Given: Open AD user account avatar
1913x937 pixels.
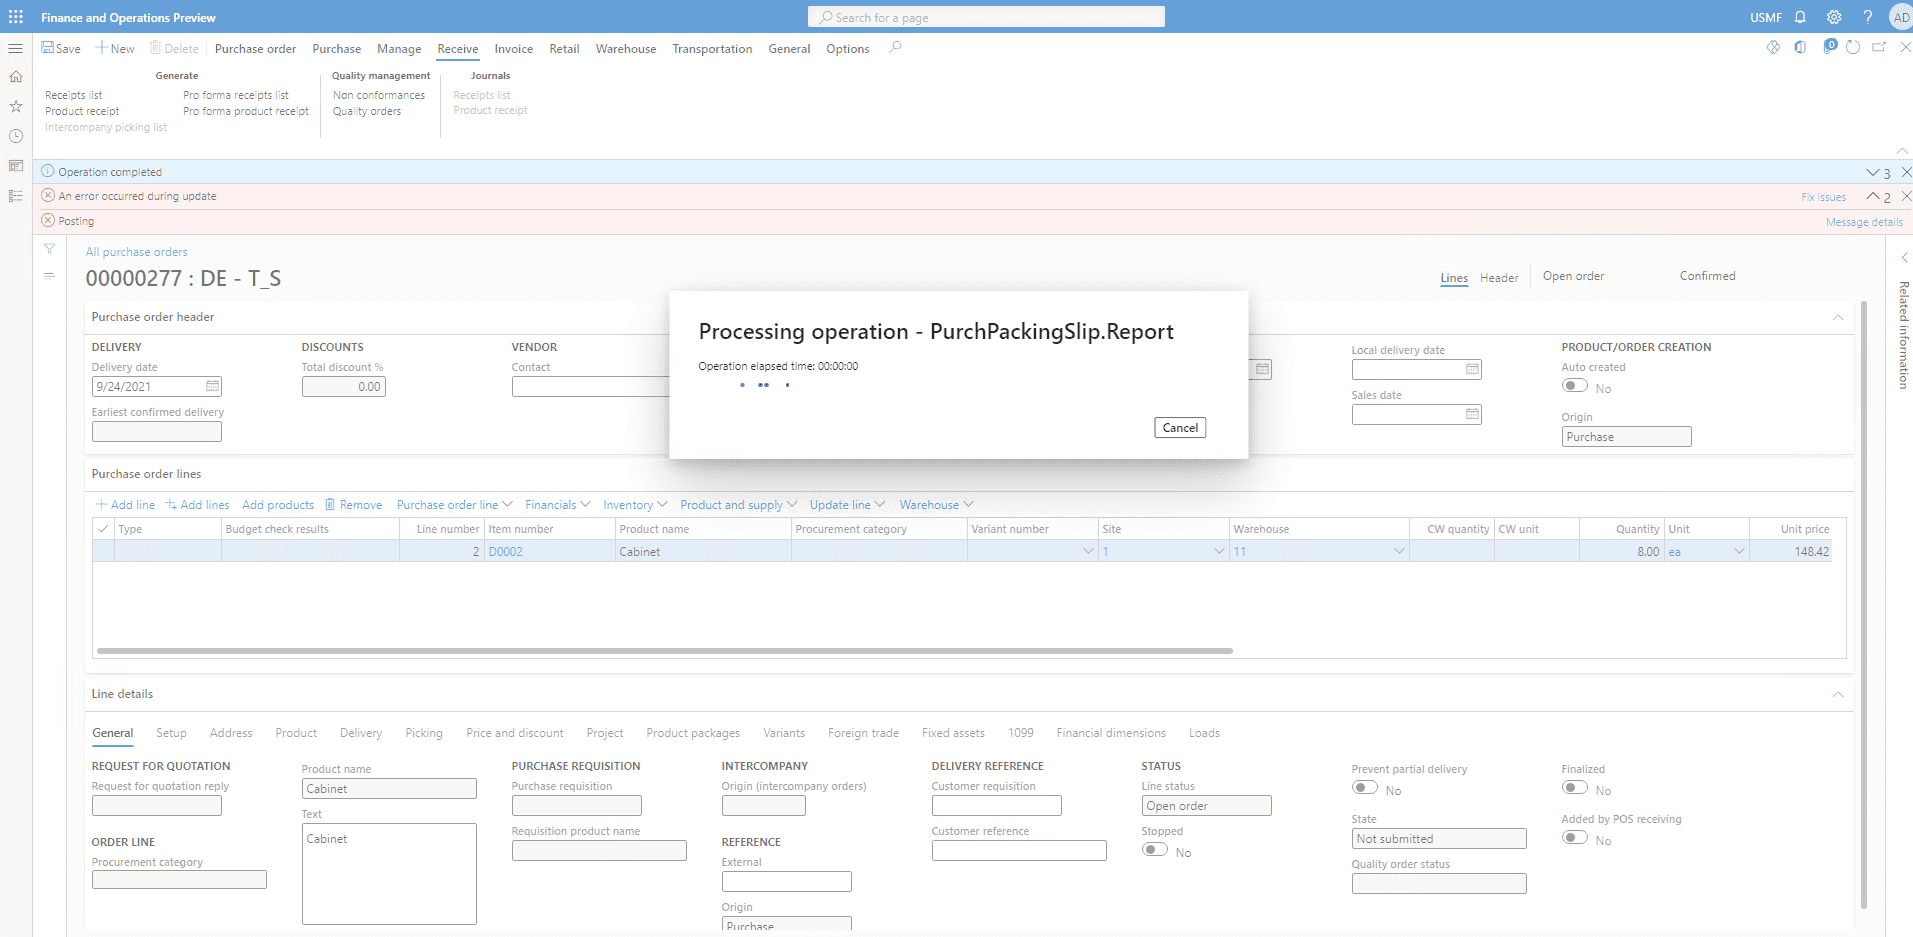Looking at the screenshot, I should pos(1901,17).
